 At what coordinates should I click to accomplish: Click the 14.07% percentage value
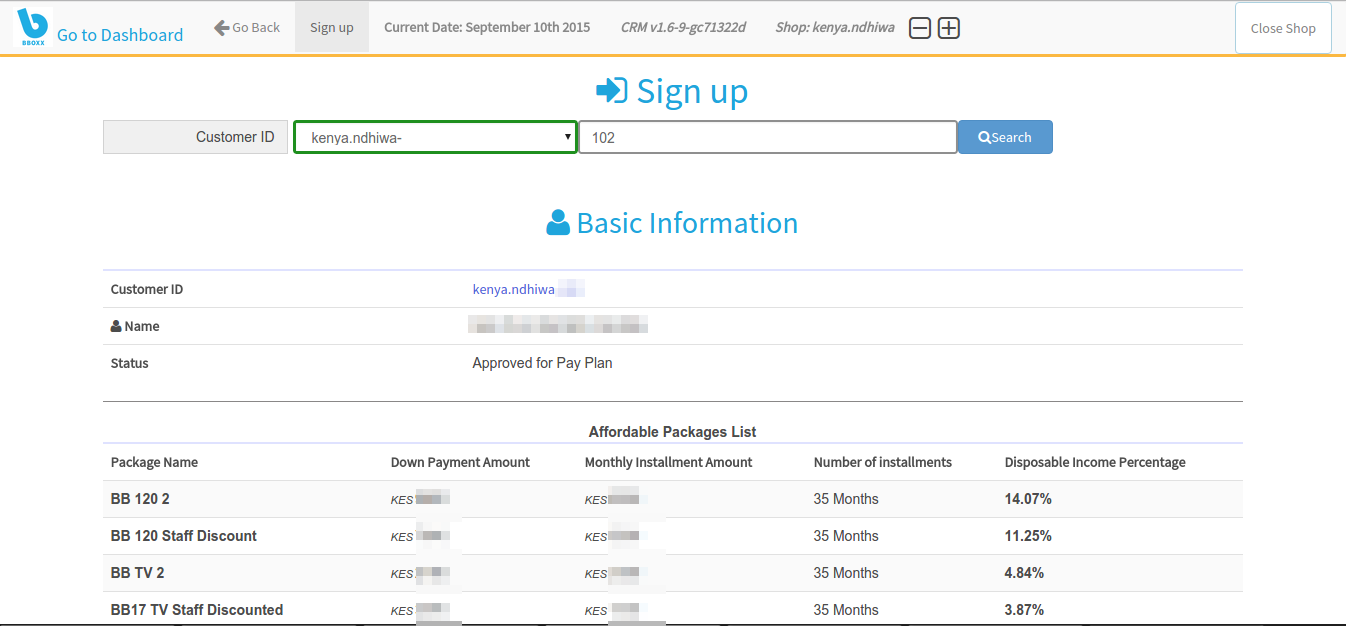(x=1028, y=499)
